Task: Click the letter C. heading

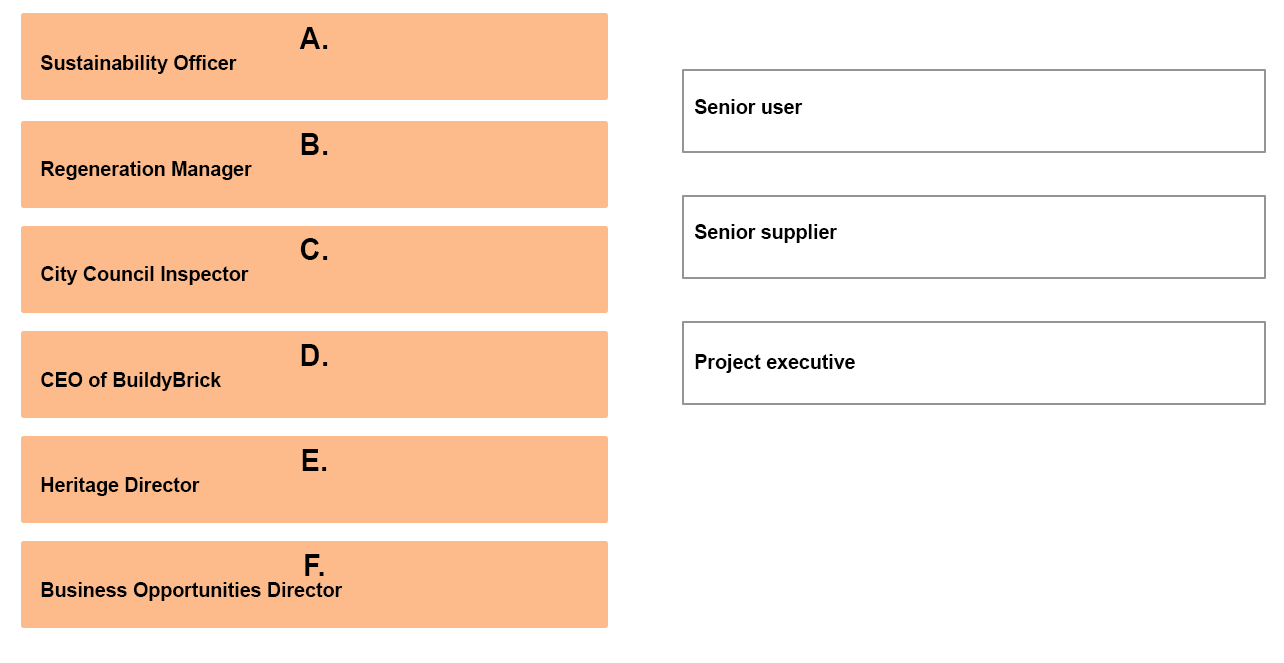Action: (314, 250)
